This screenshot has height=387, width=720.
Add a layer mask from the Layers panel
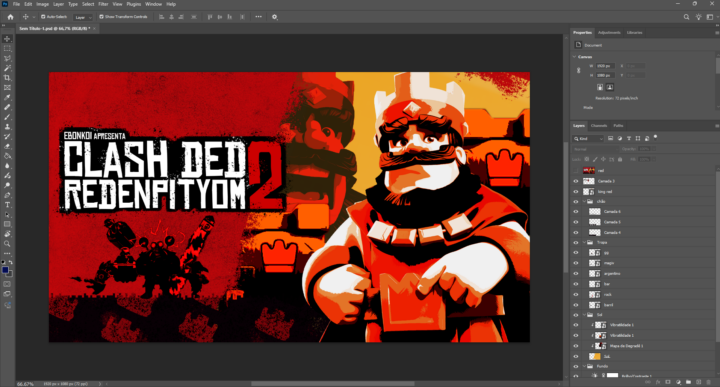pos(668,382)
